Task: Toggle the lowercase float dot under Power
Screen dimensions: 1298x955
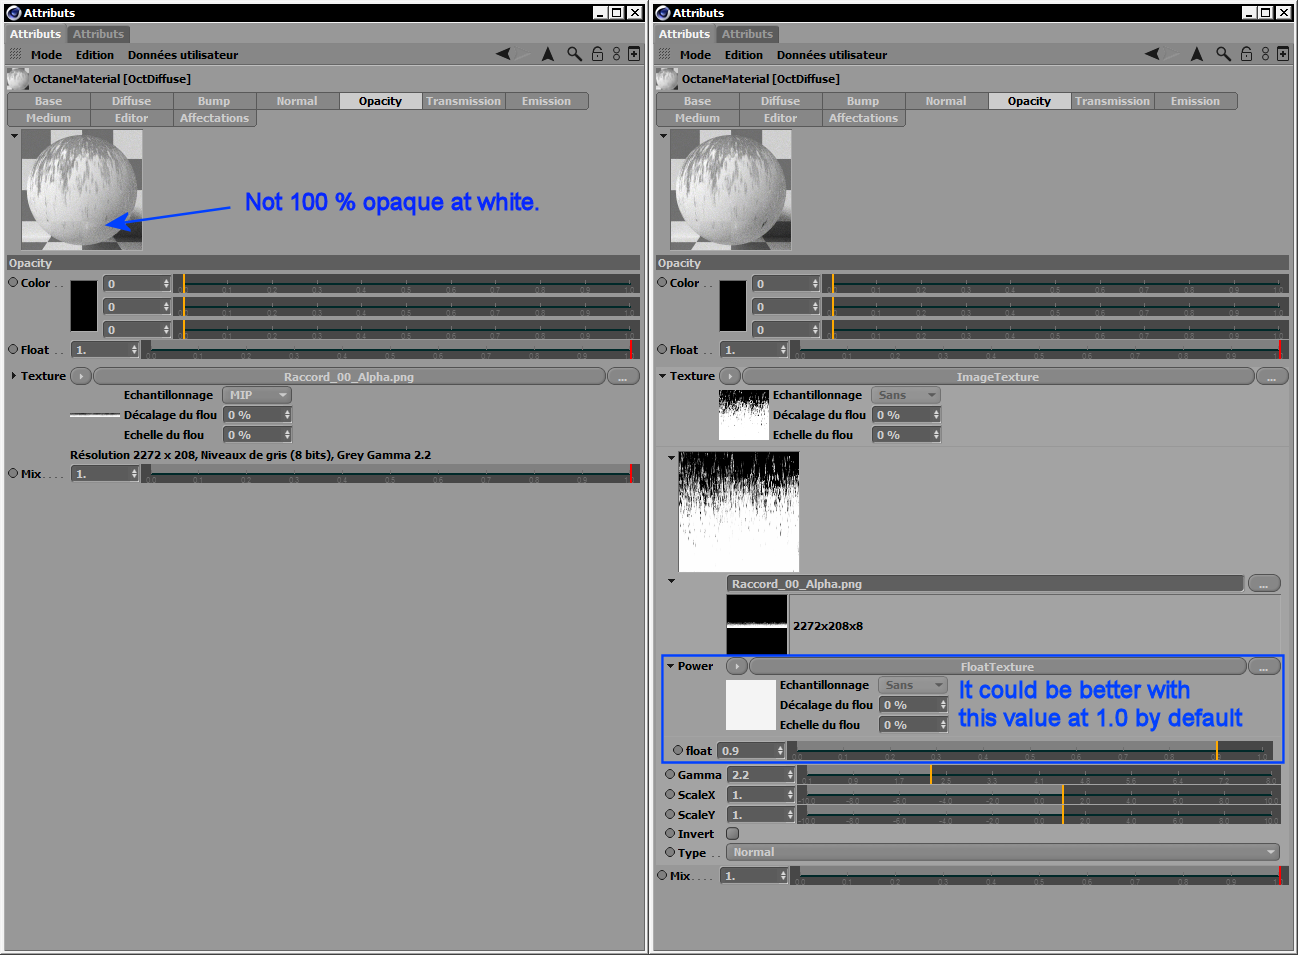Action: click(x=678, y=750)
